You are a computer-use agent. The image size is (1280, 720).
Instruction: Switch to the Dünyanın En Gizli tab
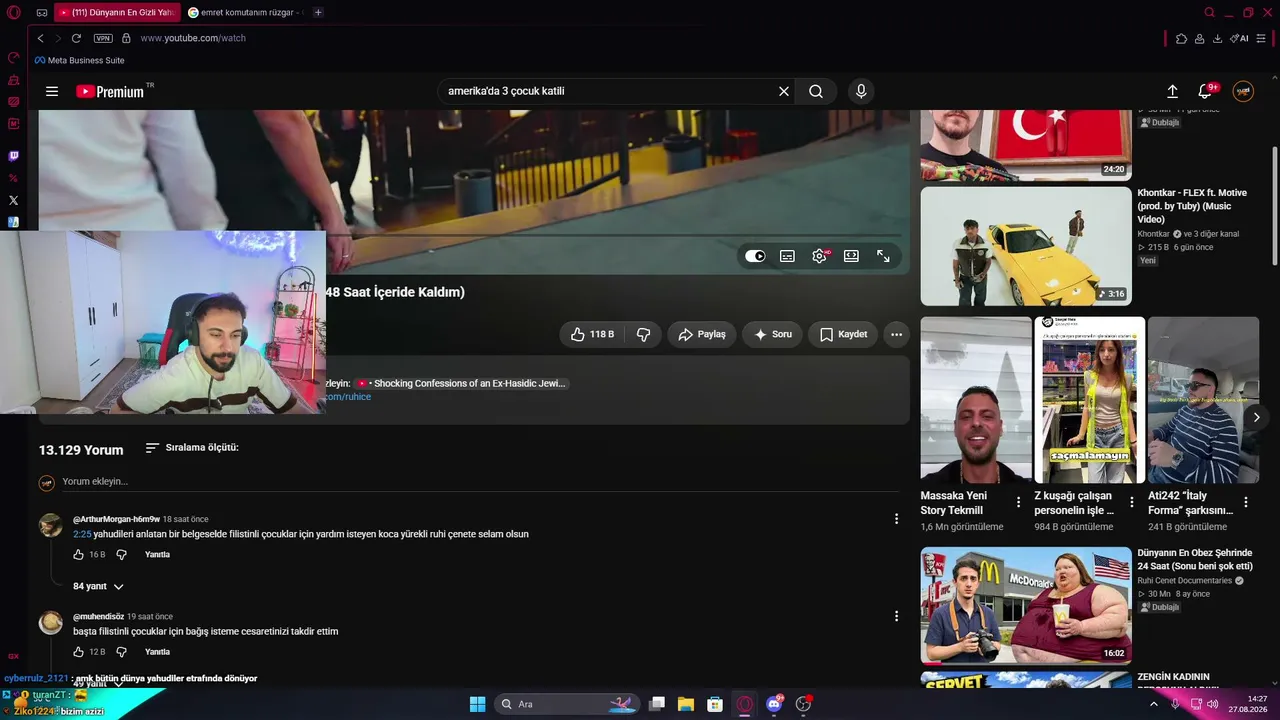tap(116, 12)
